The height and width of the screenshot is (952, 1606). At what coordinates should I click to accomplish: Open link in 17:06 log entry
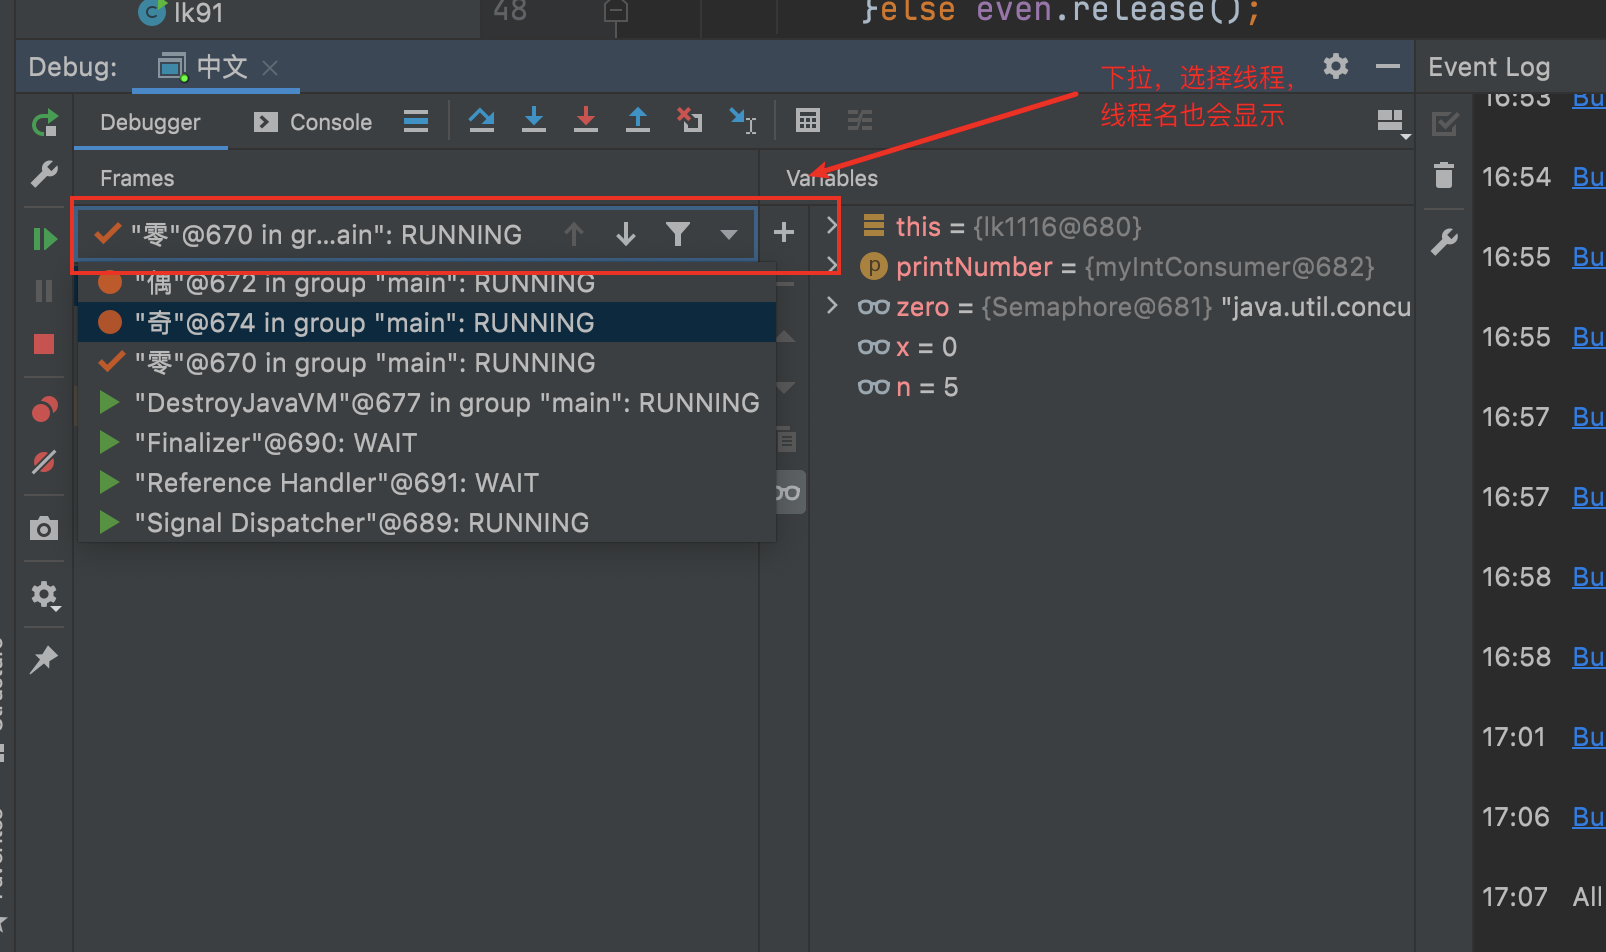click(x=1588, y=817)
